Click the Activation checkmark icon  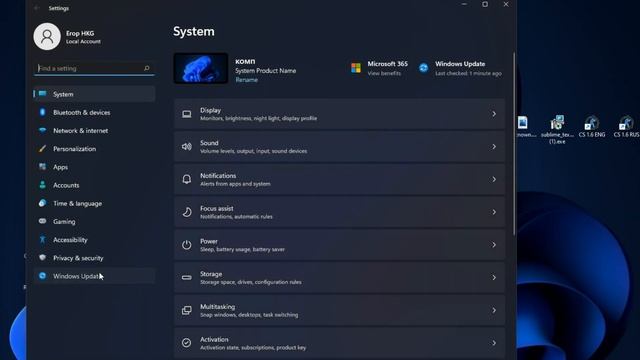(187, 343)
